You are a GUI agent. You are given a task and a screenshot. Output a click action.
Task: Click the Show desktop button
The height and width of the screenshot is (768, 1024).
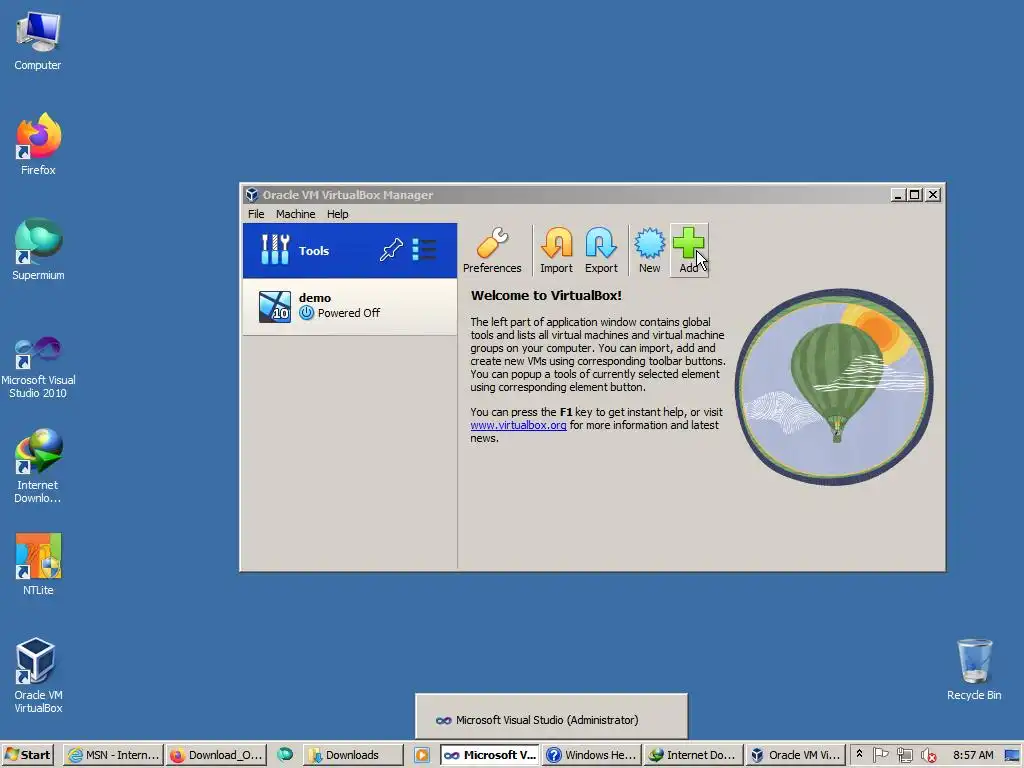(x=1012, y=755)
